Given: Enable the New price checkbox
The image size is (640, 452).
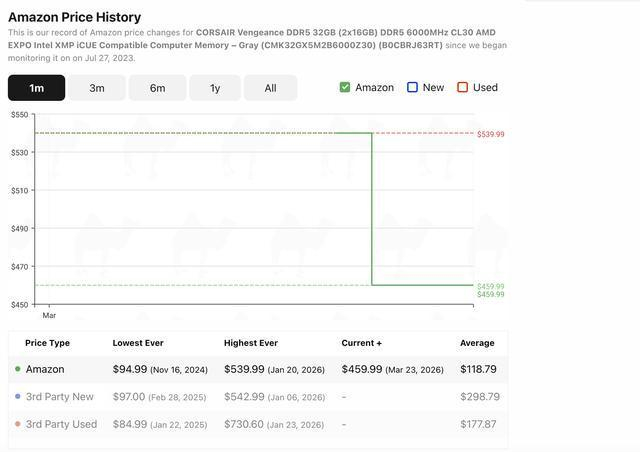Looking at the screenshot, I should pos(412,87).
